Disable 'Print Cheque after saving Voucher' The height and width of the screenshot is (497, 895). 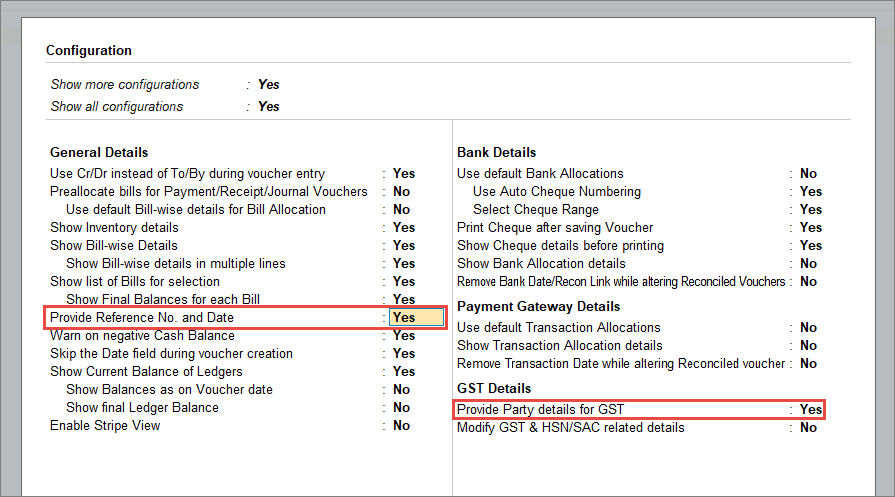point(810,228)
